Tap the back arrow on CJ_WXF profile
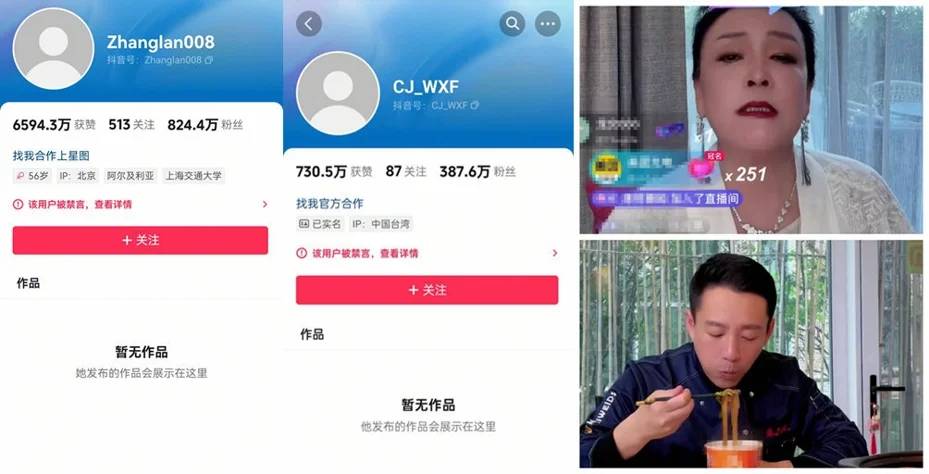The image size is (929, 474). 309,24
